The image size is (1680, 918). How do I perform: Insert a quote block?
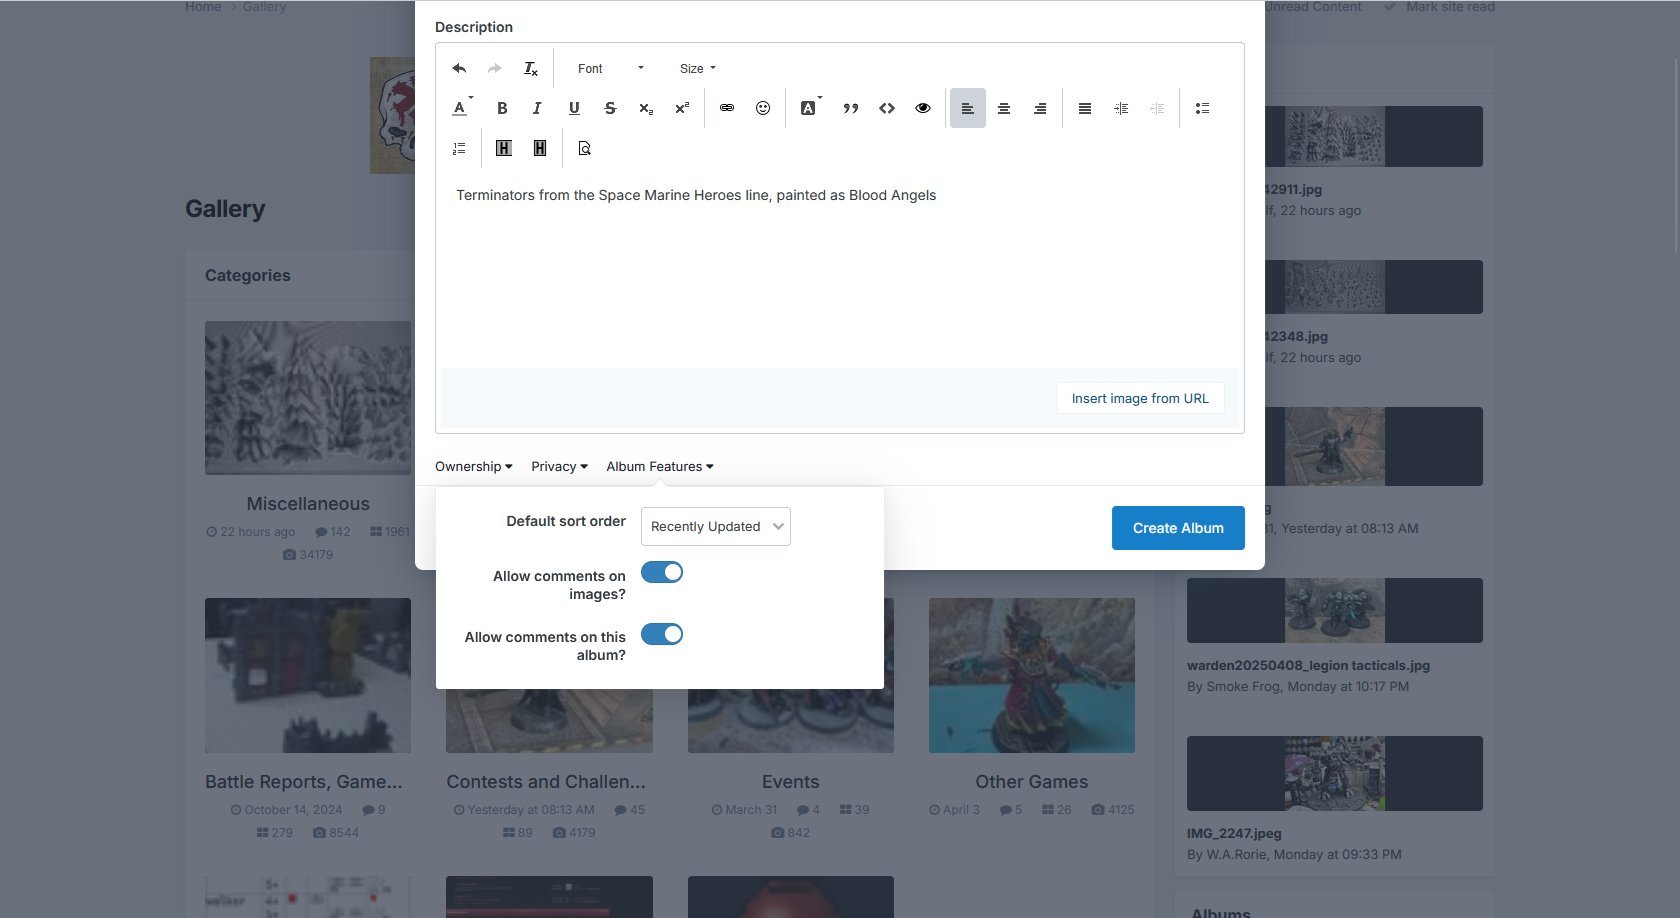(851, 109)
